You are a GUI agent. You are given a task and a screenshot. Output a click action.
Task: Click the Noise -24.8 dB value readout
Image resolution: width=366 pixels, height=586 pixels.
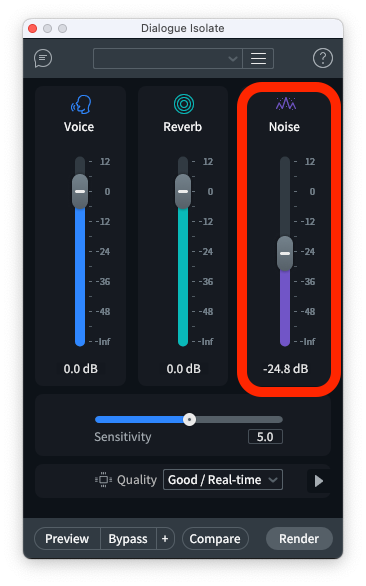tap(286, 369)
